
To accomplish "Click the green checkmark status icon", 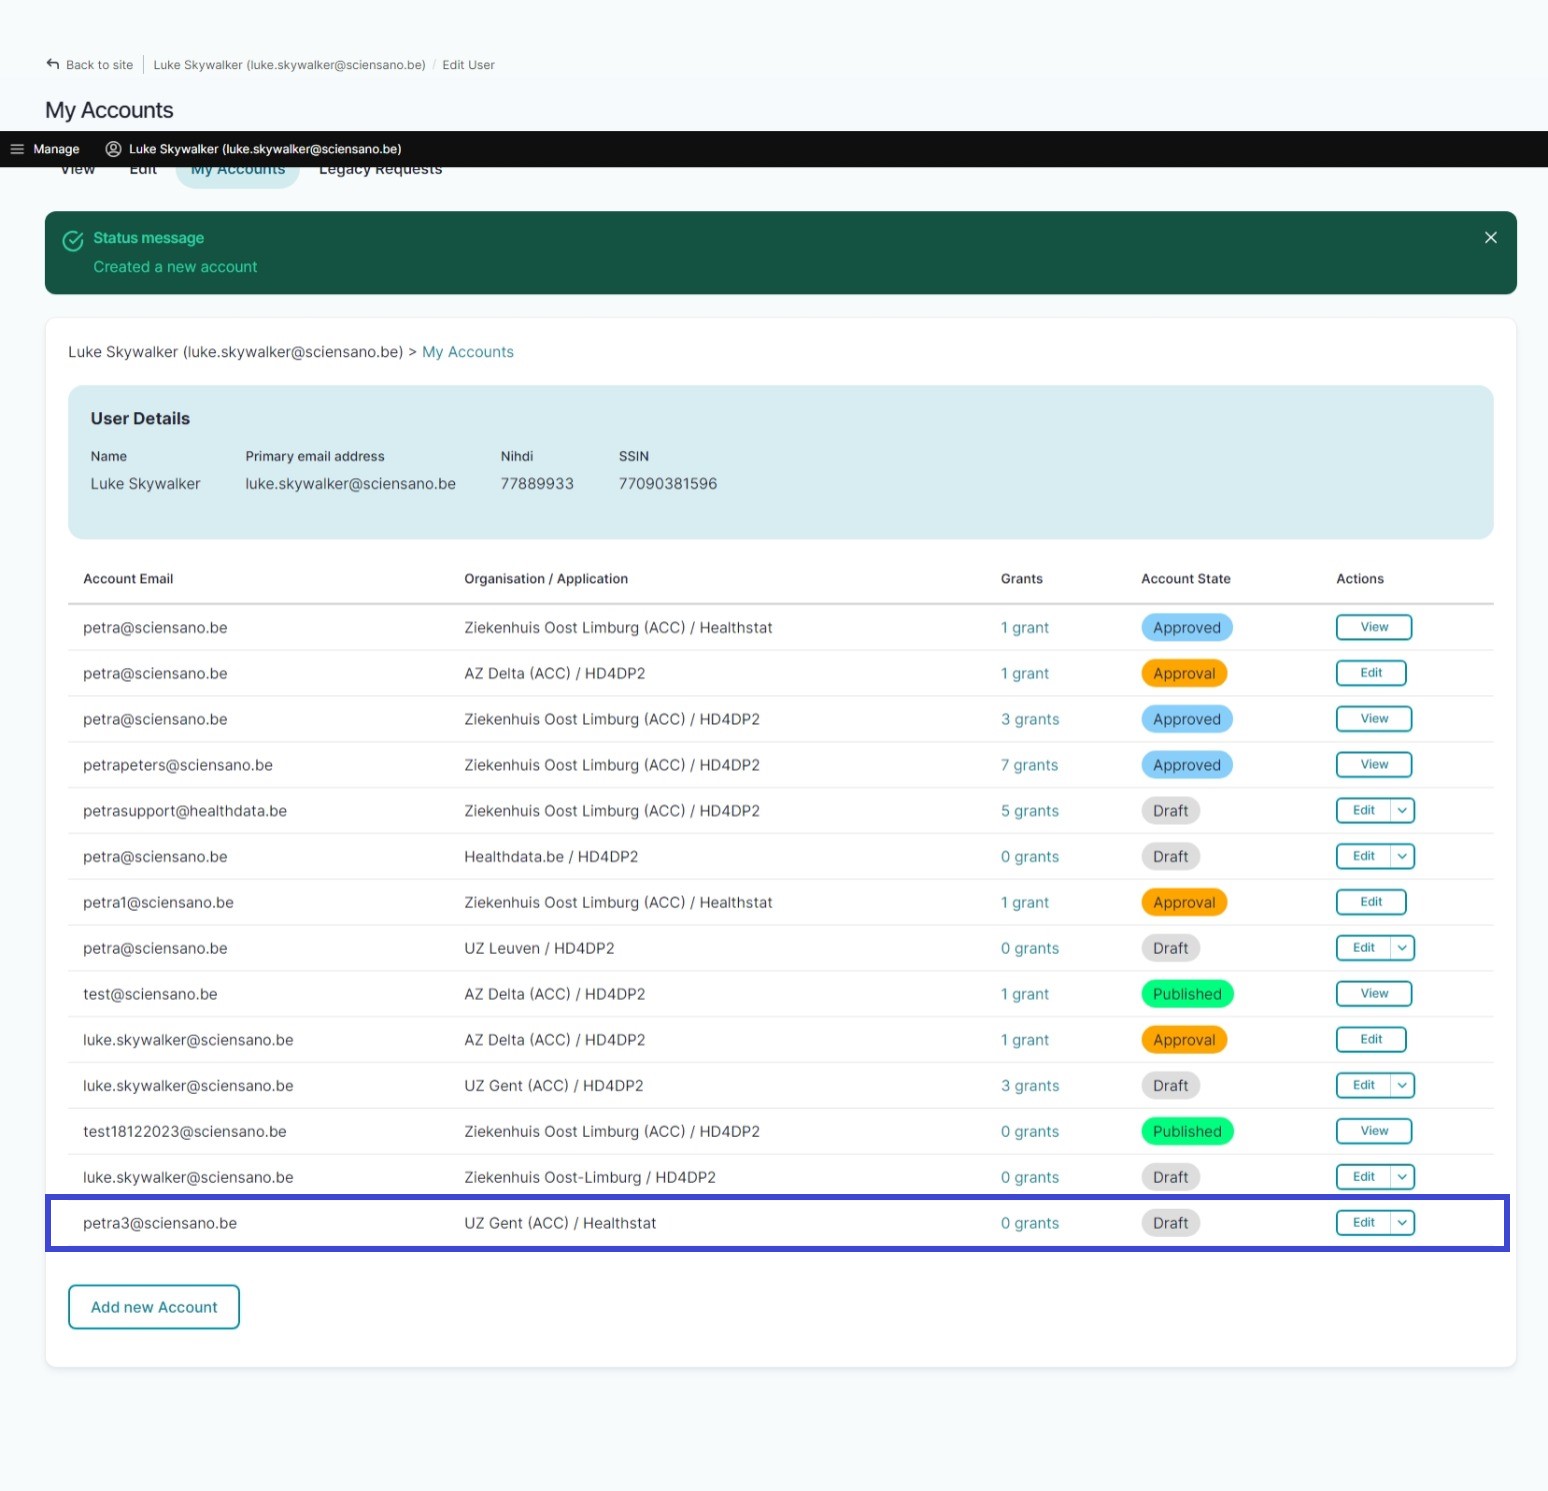I will (73, 241).
